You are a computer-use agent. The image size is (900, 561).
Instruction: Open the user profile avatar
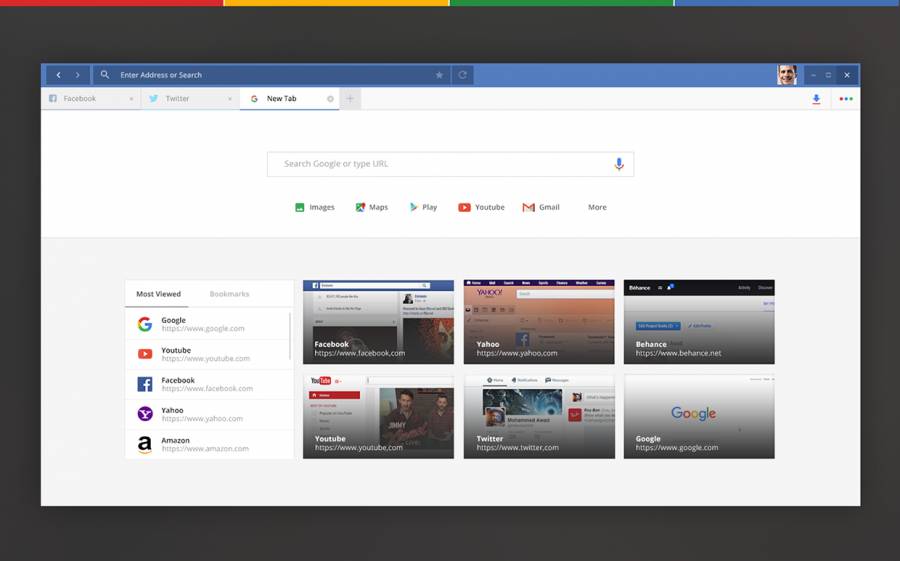pyautogui.click(x=787, y=75)
